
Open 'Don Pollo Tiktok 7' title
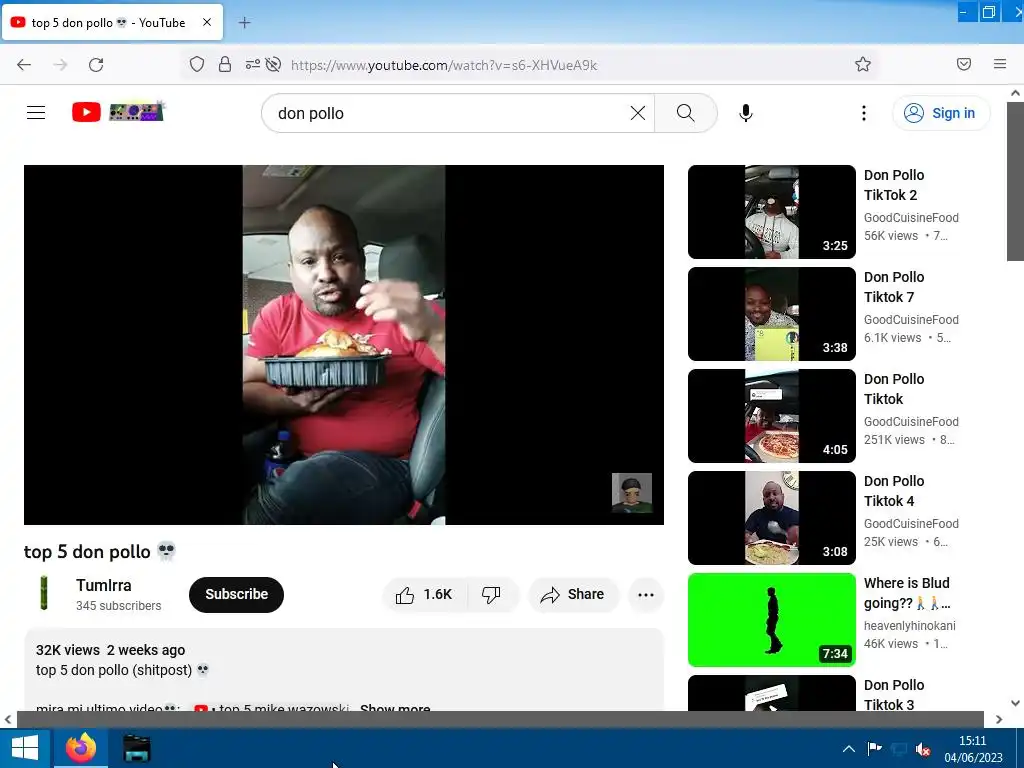click(x=893, y=287)
